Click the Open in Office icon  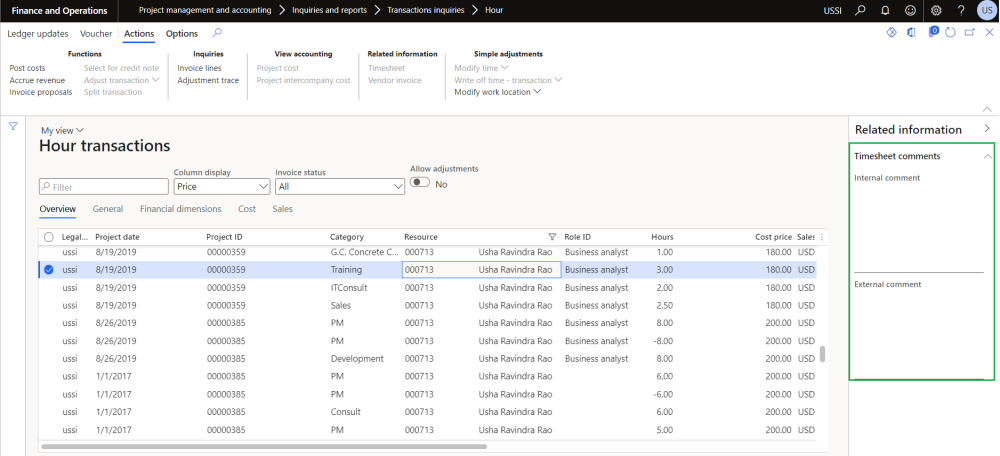click(911, 33)
